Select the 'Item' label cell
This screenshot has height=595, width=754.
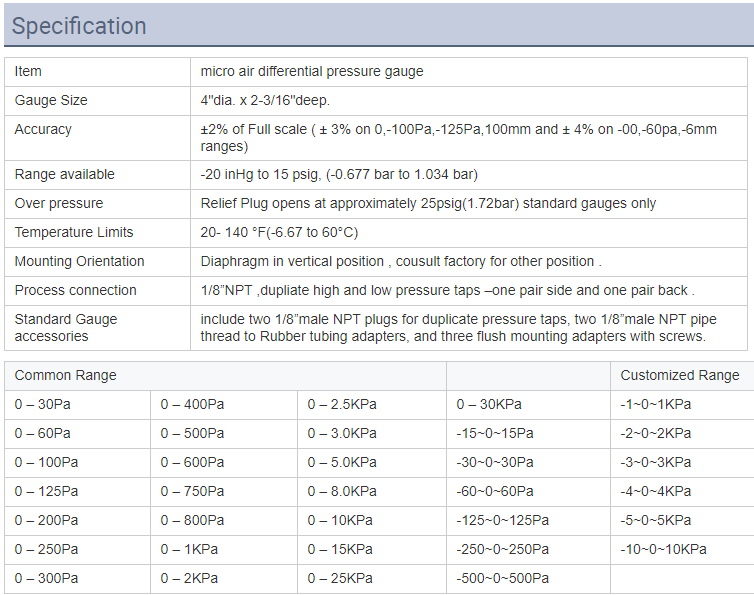98,72
